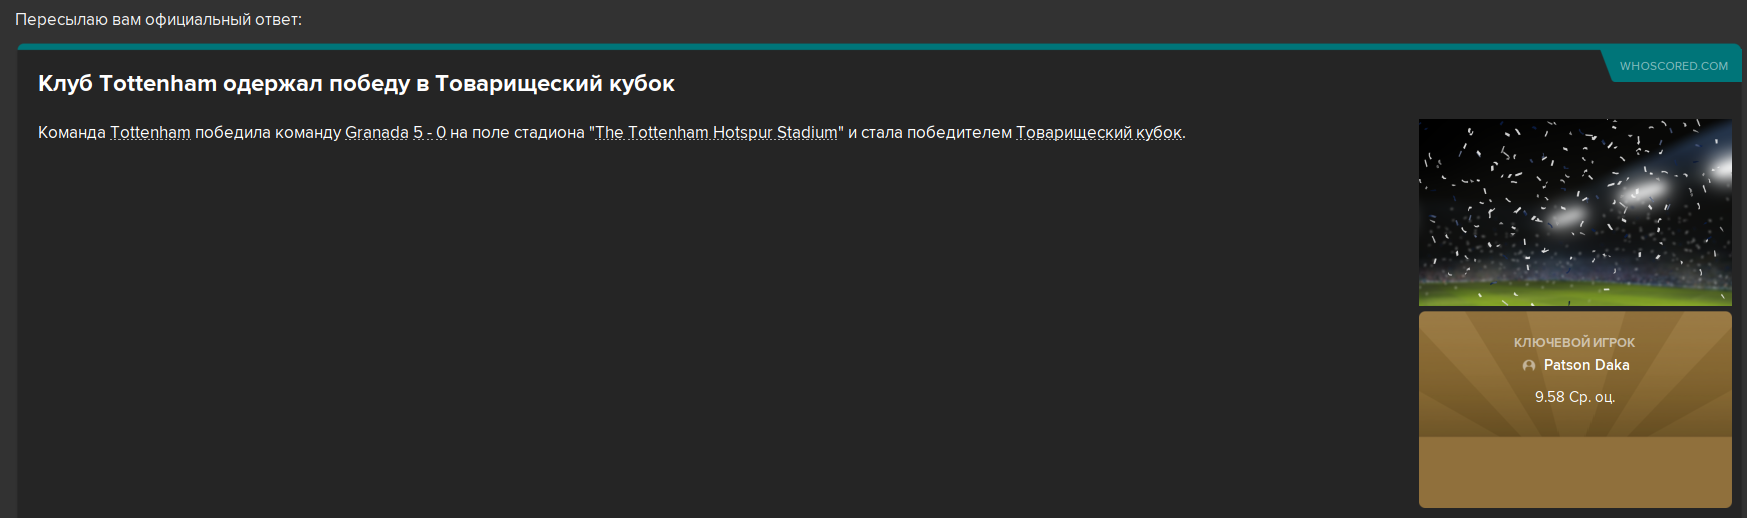
Task: Open the Tottenham team link in the article body
Action: [x=150, y=133]
